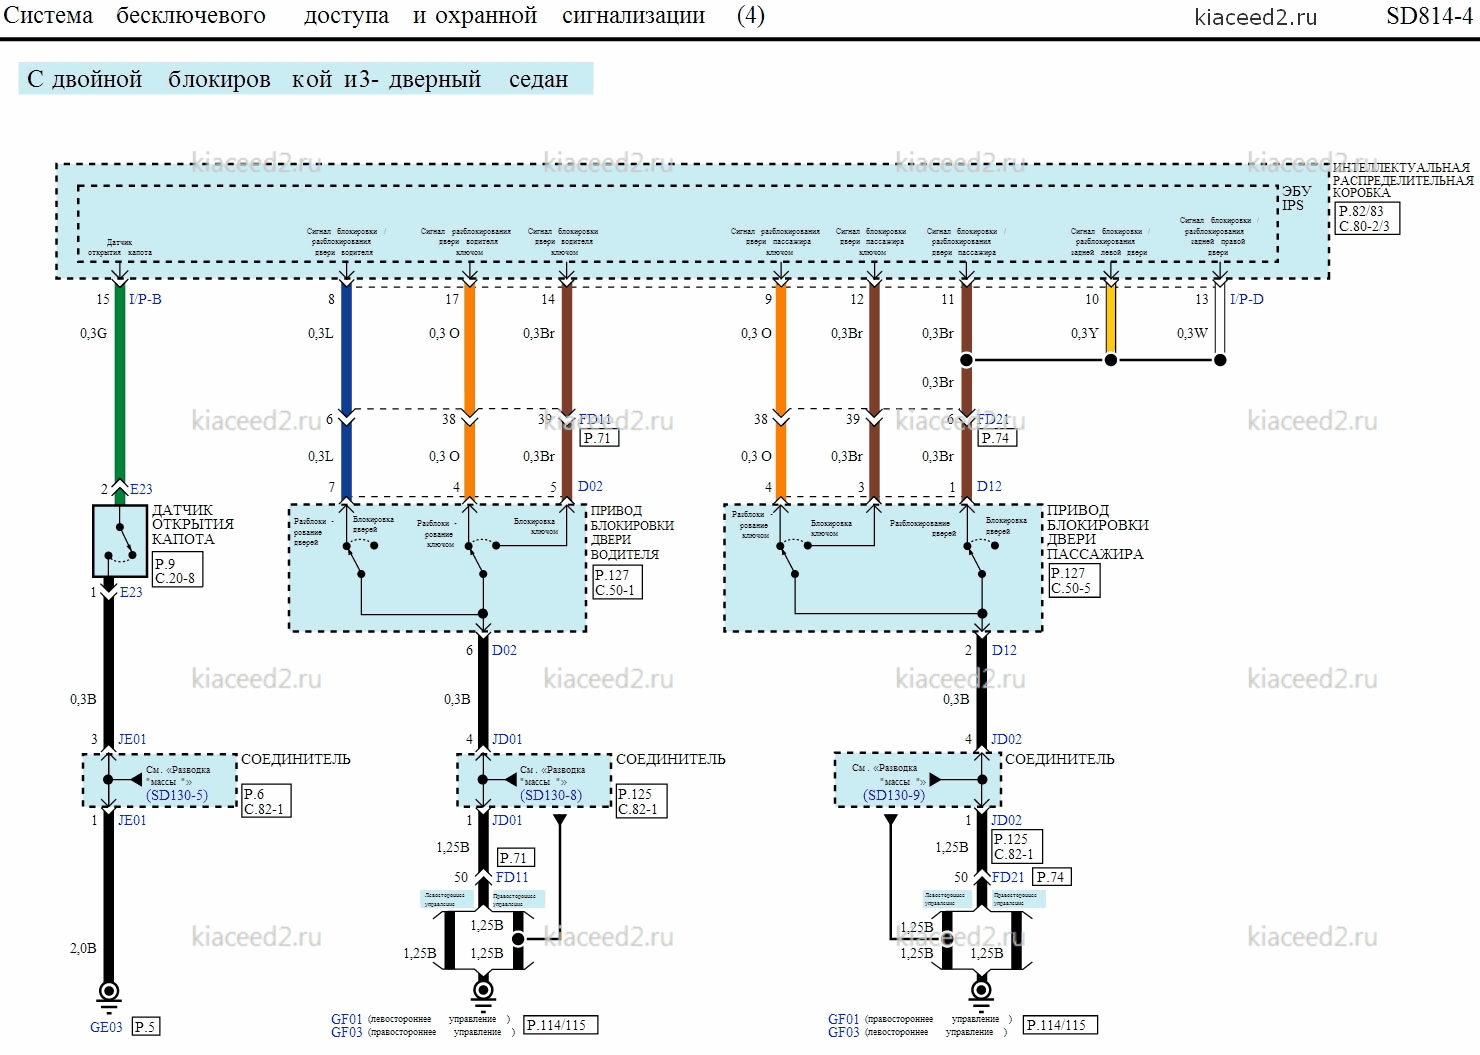The image size is (1480, 1055).
Task: Click the P.71 box beside FD11 pin 39
Action: [x=599, y=438]
